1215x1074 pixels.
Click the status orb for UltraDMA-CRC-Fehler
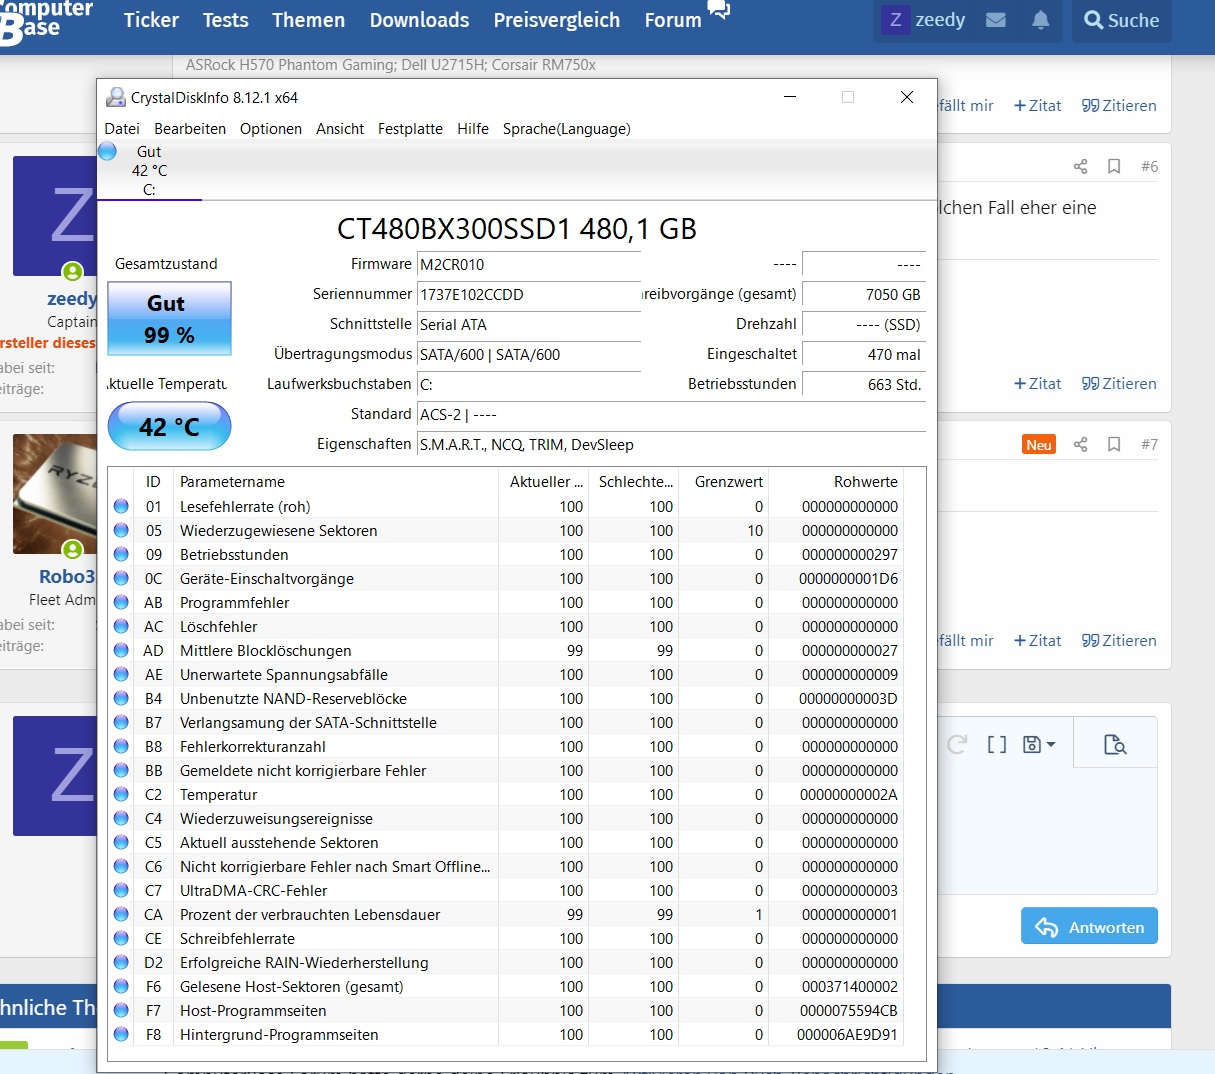[121, 890]
